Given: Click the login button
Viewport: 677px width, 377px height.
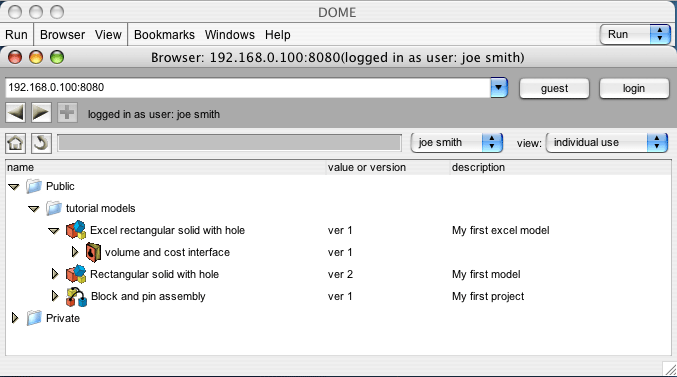Looking at the screenshot, I should point(634,89).
